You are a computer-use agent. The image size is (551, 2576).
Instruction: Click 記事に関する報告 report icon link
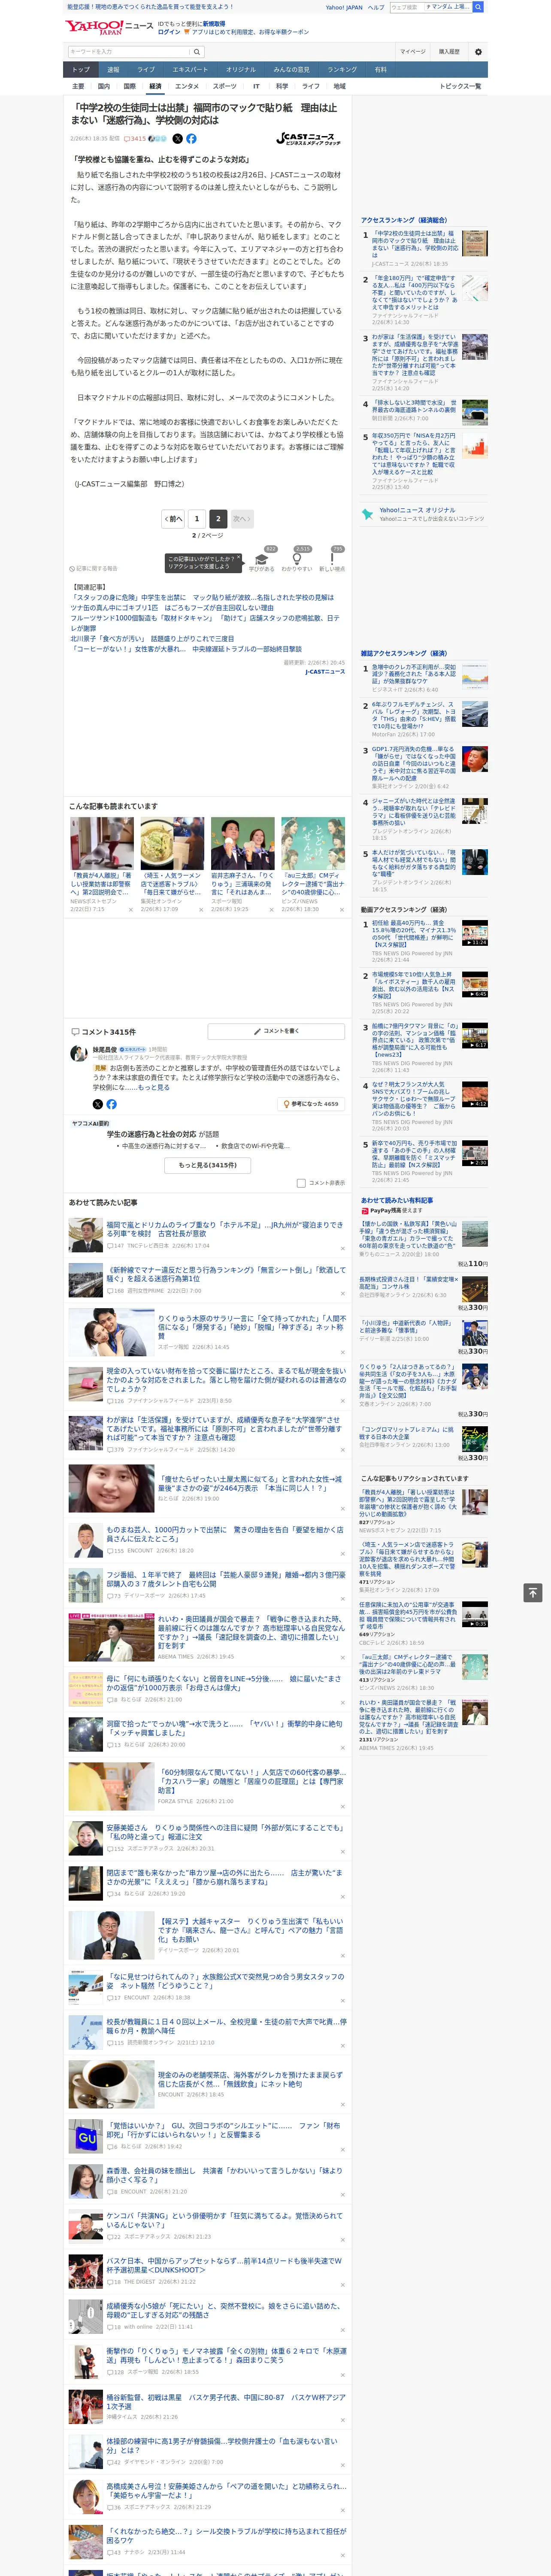point(93,569)
